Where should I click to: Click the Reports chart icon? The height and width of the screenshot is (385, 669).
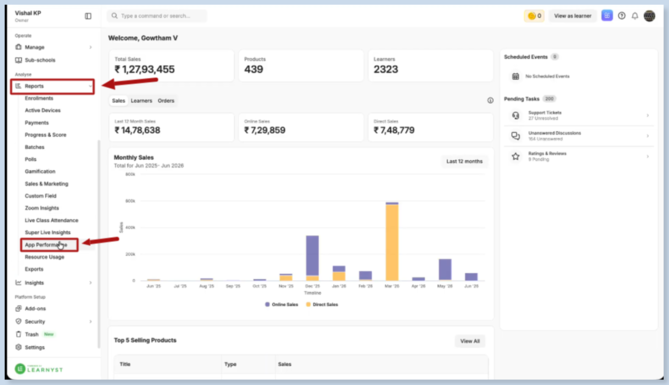(x=18, y=86)
